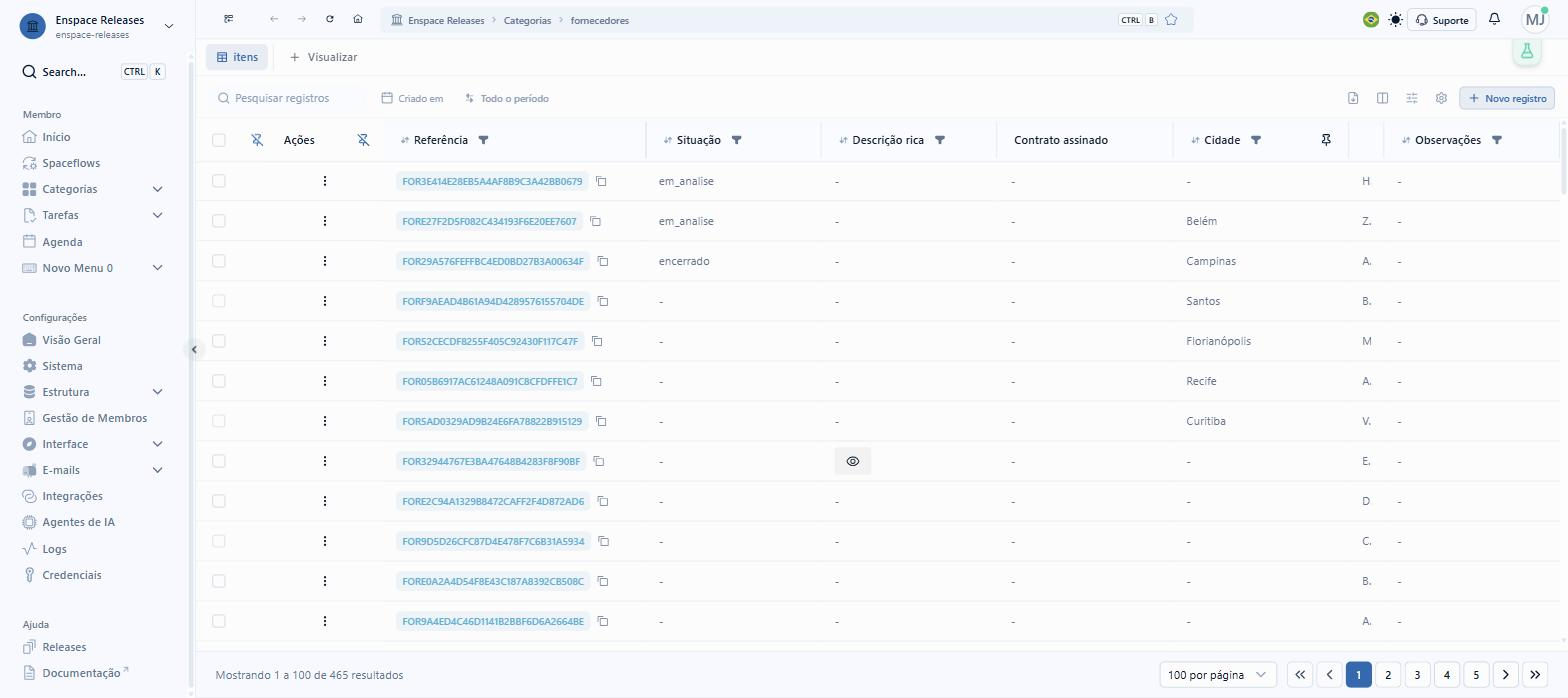Open Suporte button
This screenshot has height=698, width=1568.
point(1442,20)
